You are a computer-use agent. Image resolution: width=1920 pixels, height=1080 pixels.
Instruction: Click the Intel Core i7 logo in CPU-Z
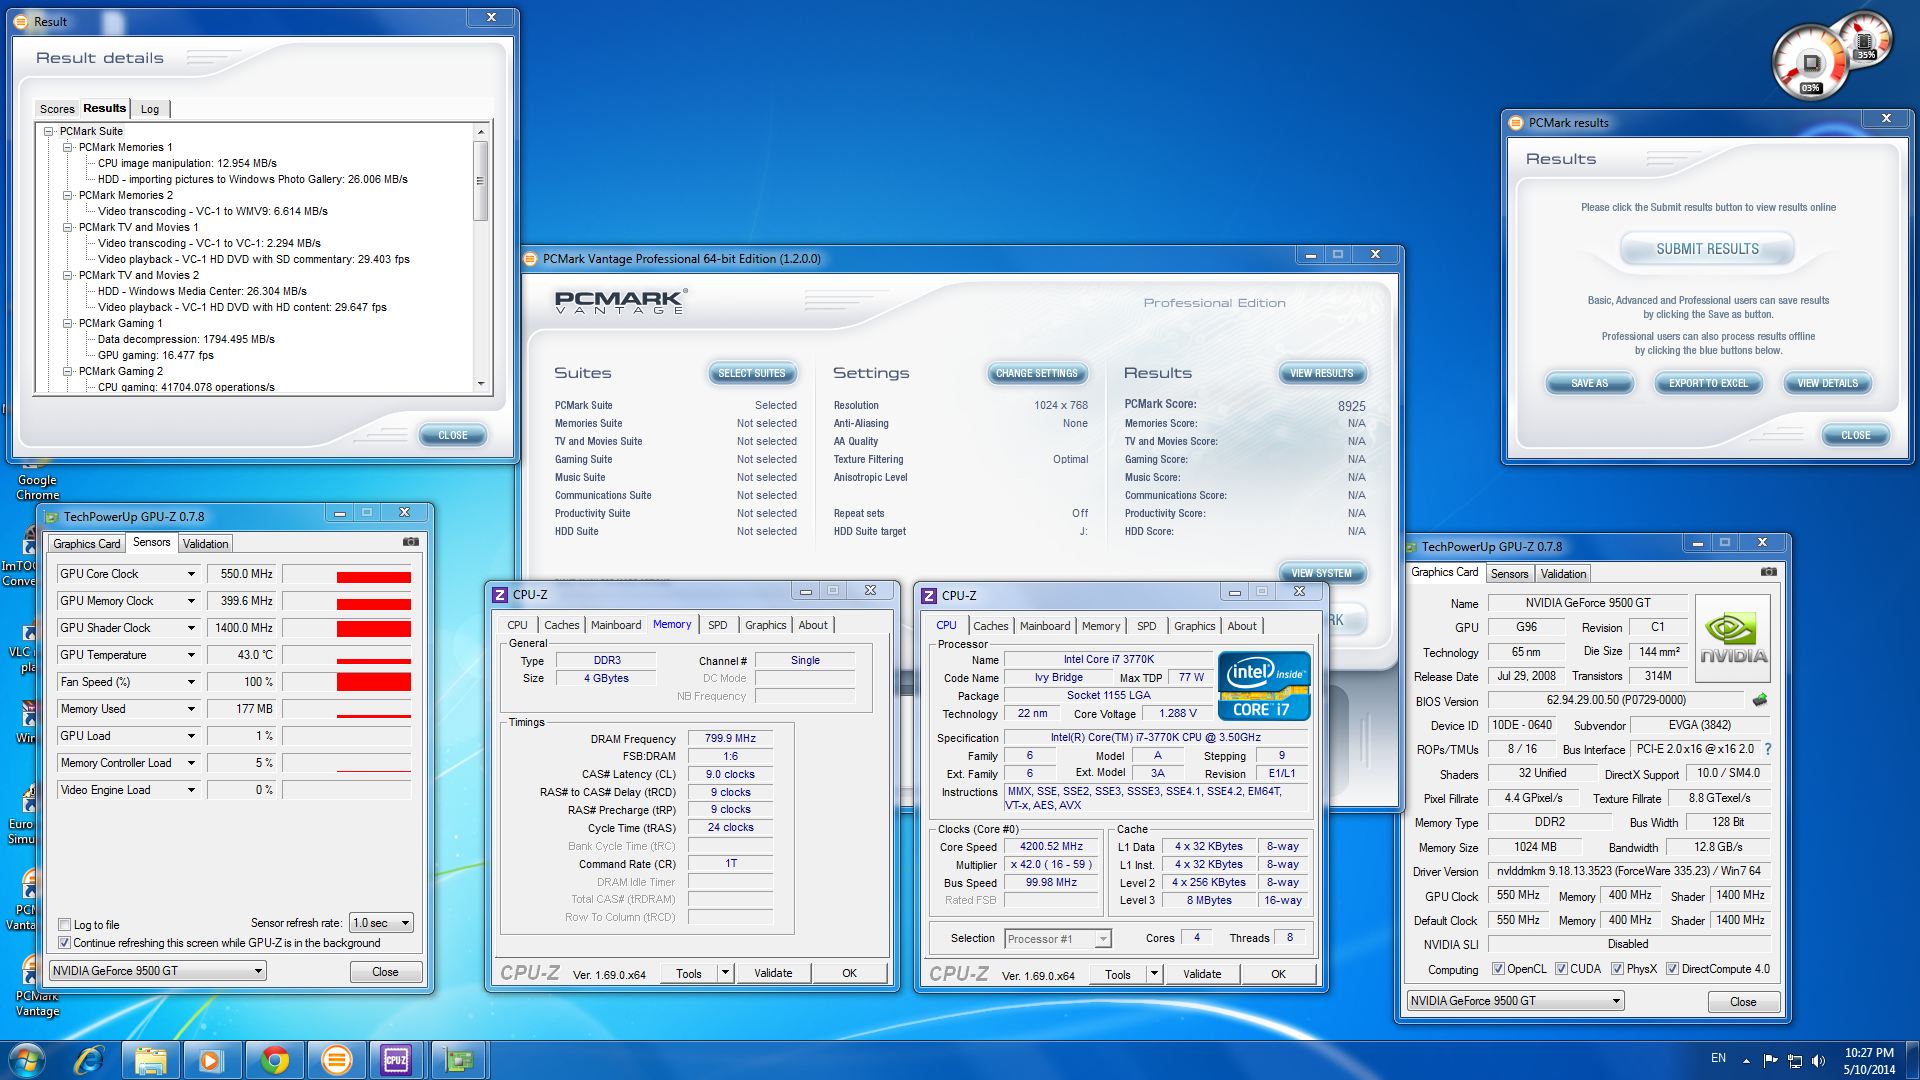pos(1264,686)
